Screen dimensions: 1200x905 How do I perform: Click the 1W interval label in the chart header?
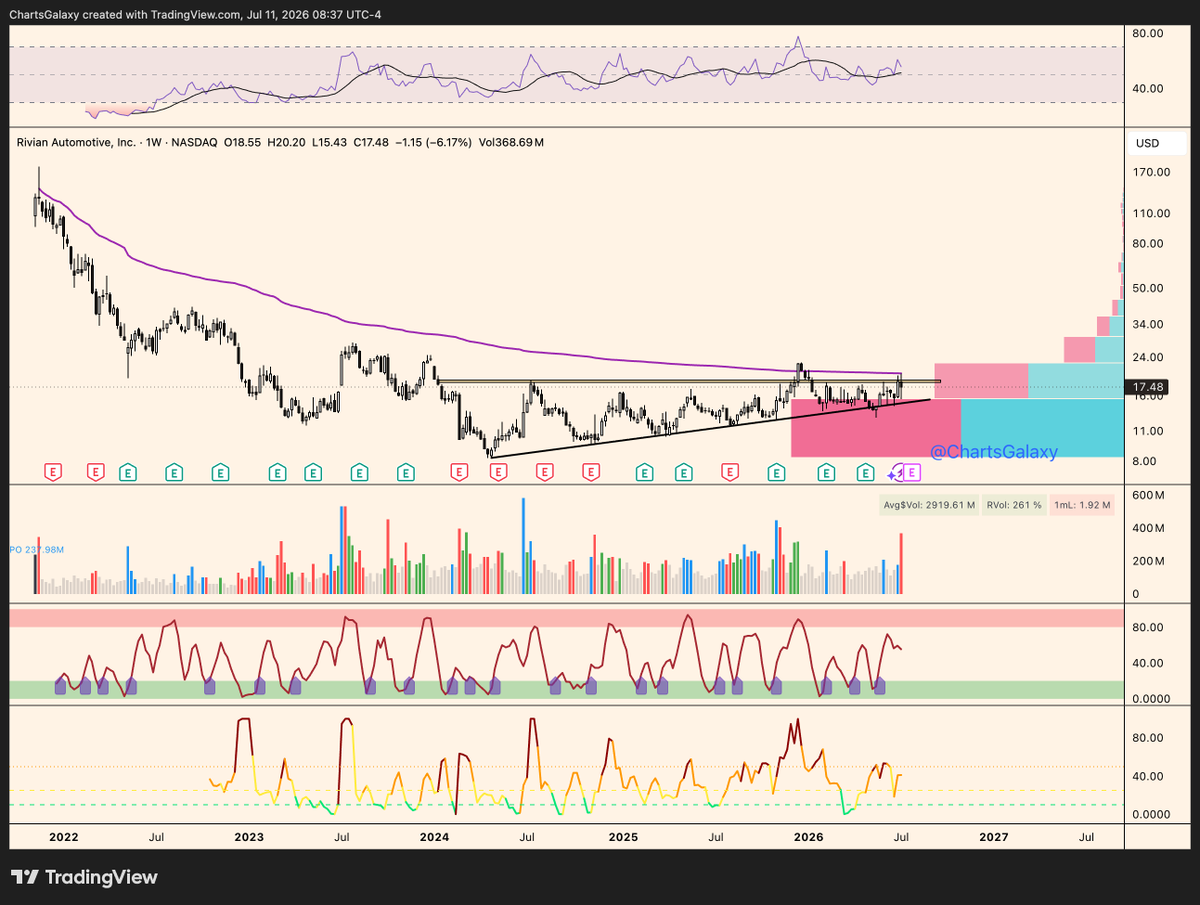tap(155, 143)
